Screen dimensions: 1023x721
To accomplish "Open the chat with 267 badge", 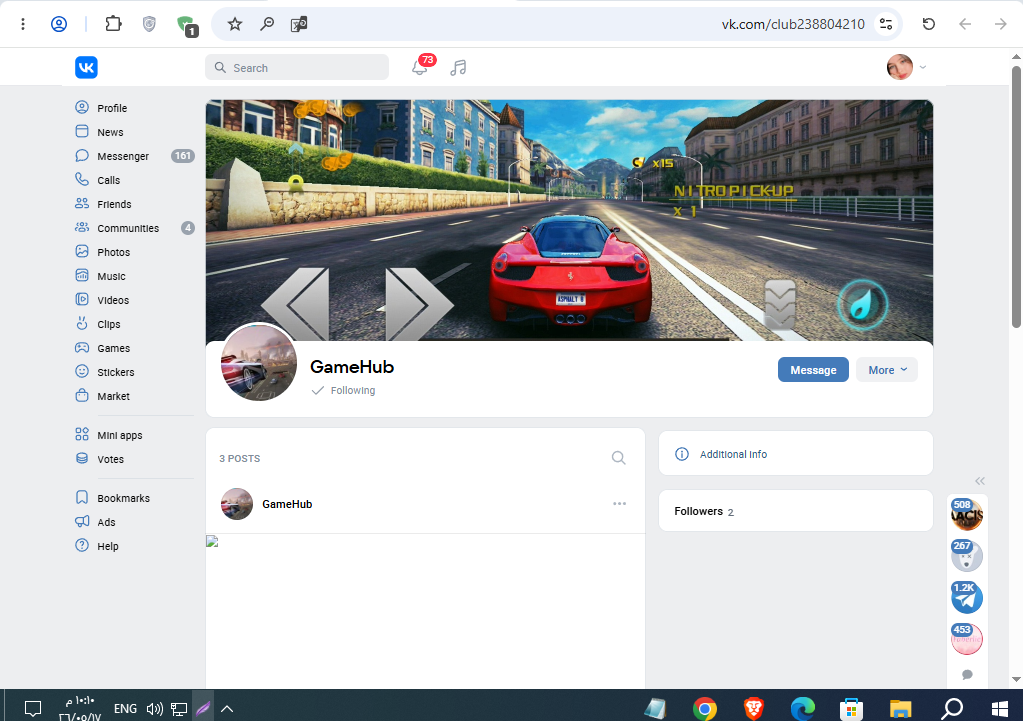I will (967, 555).
